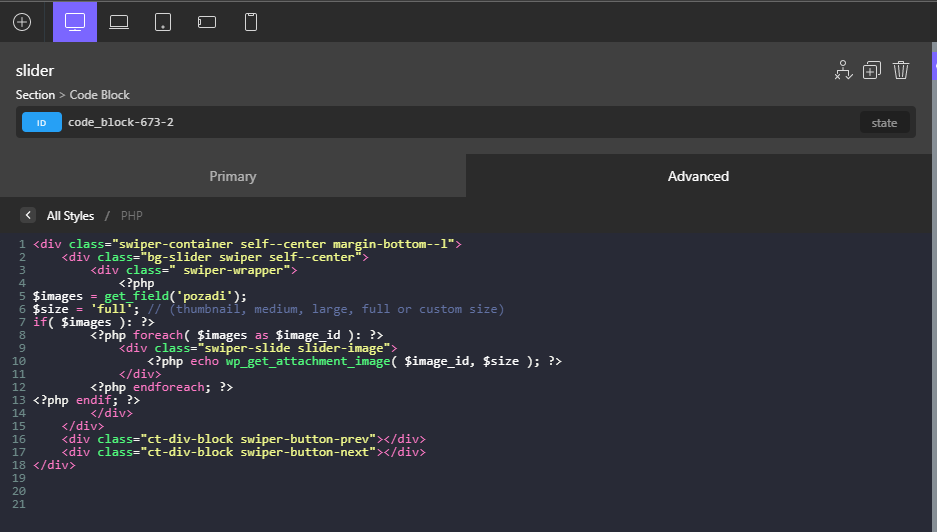Switch to phone landscape viewport icon

[x=207, y=22]
